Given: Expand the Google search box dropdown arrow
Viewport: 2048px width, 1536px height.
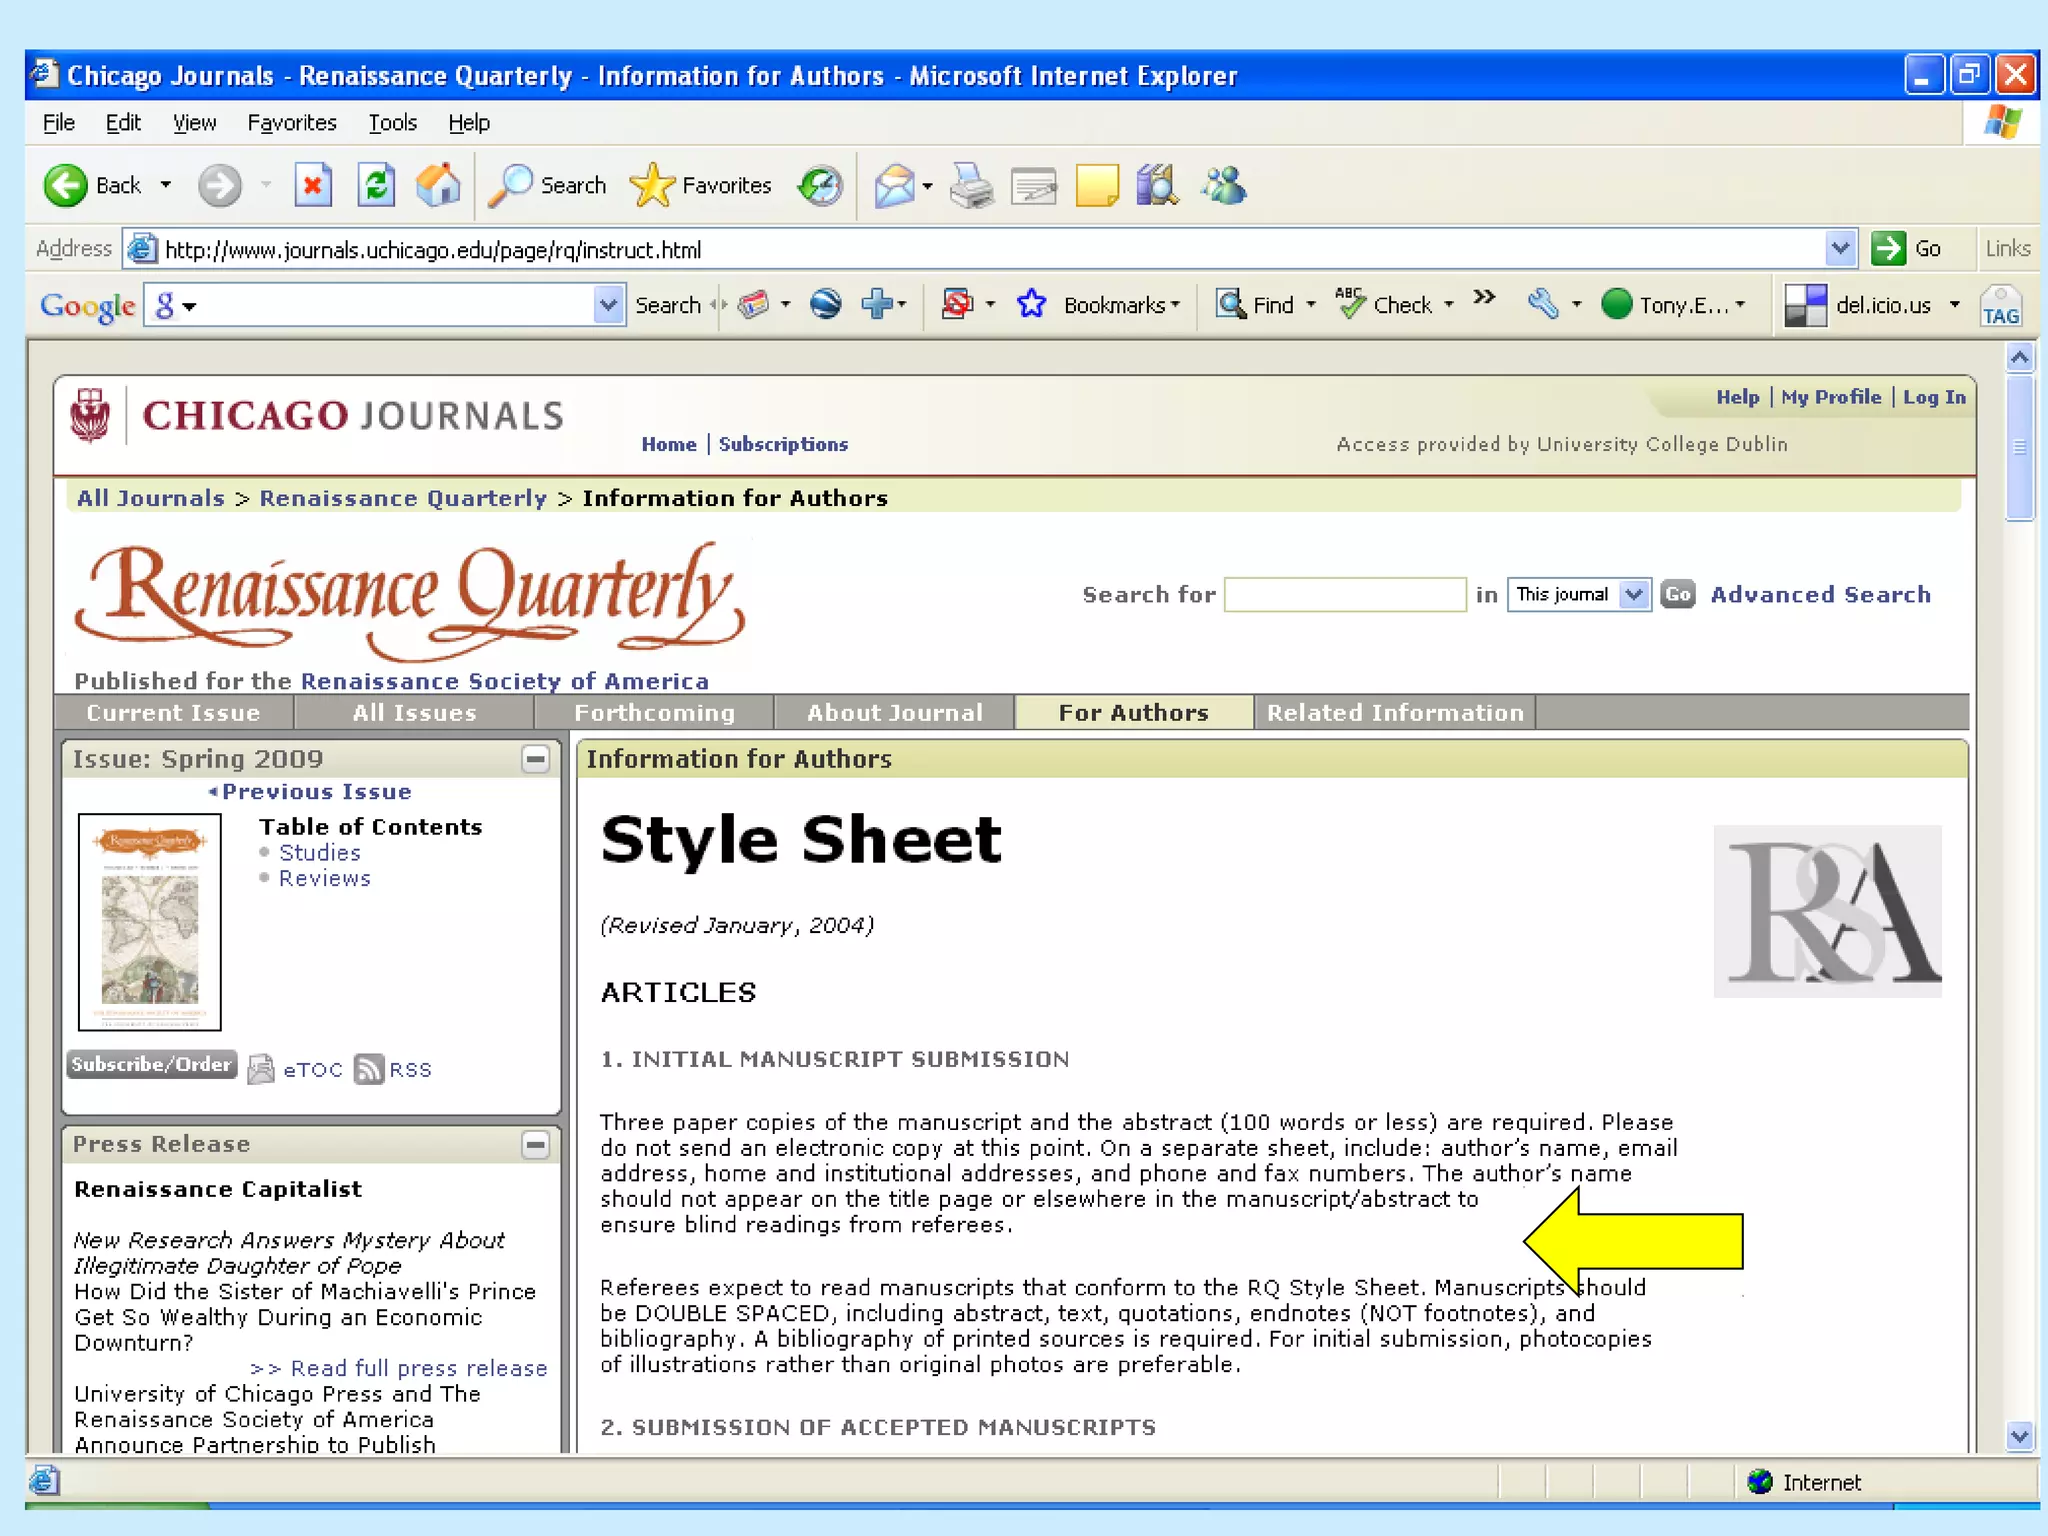Looking at the screenshot, I should tap(608, 305).
